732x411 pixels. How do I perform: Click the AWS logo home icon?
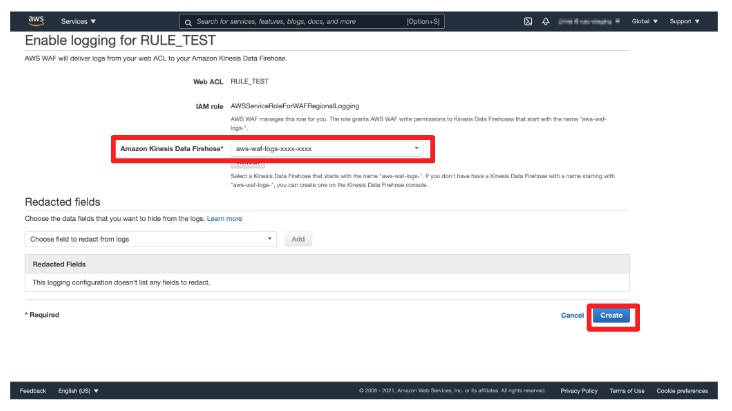(36, 20)
